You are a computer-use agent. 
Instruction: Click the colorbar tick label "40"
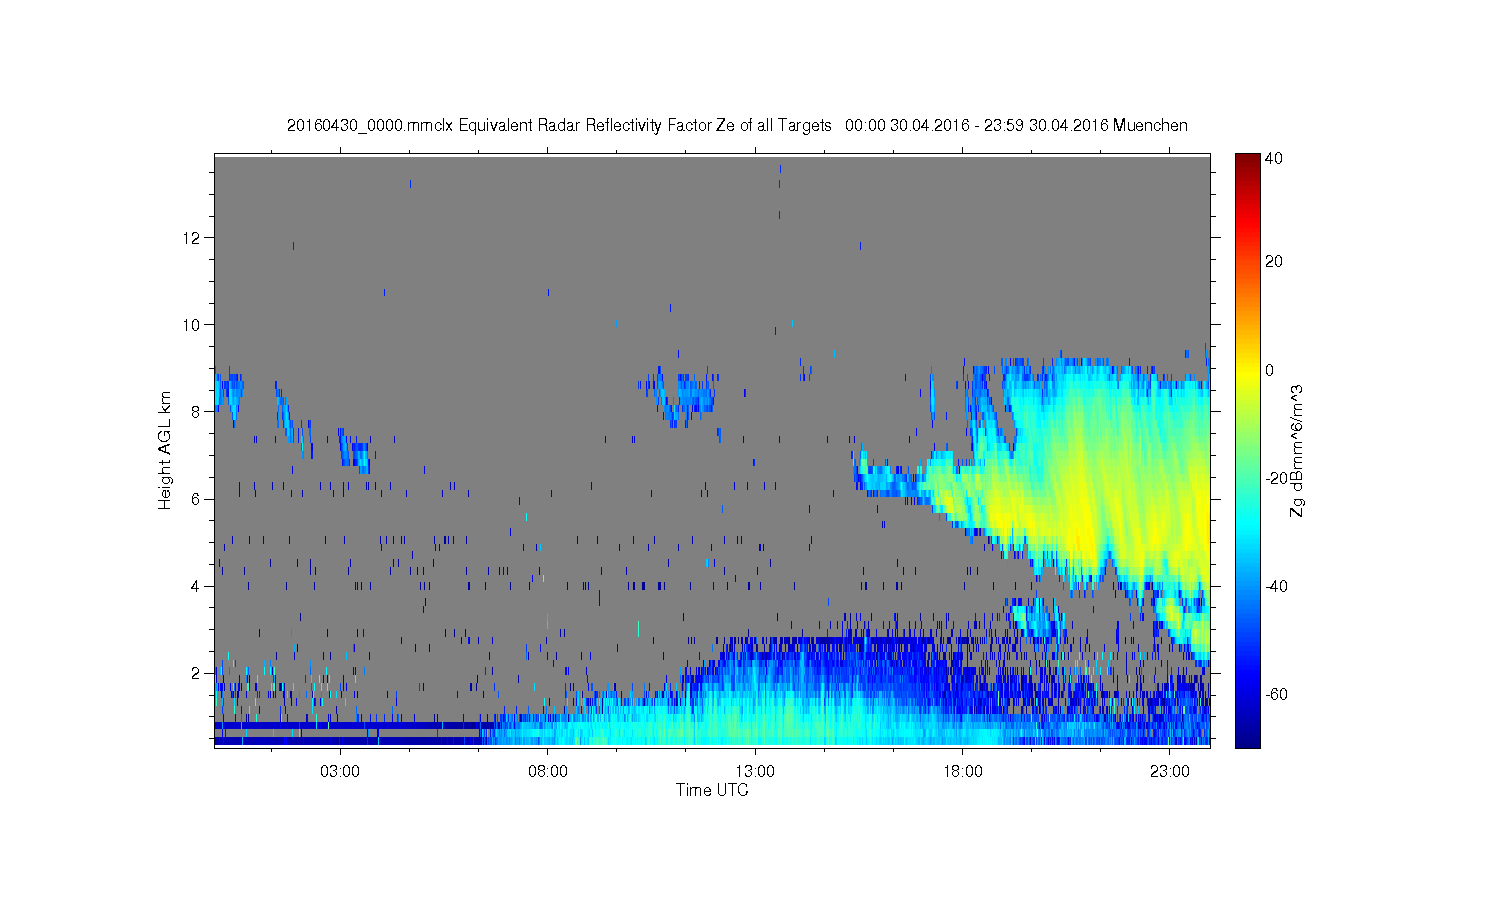coord(1274,158)
